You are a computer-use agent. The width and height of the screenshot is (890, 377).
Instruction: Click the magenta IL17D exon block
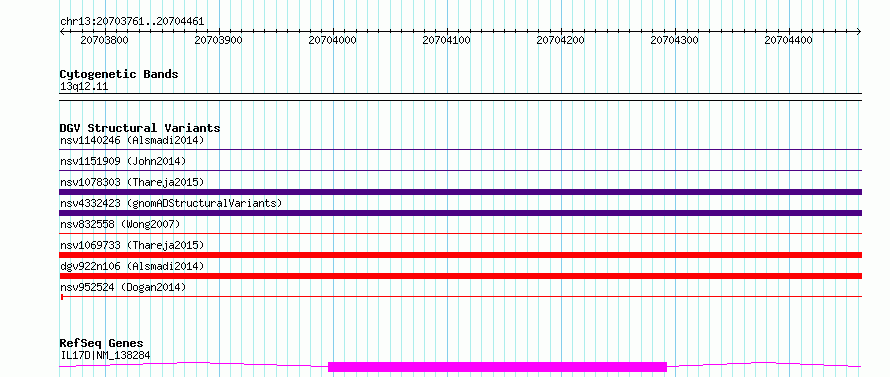pyautogui.click(x=497, y=367)
